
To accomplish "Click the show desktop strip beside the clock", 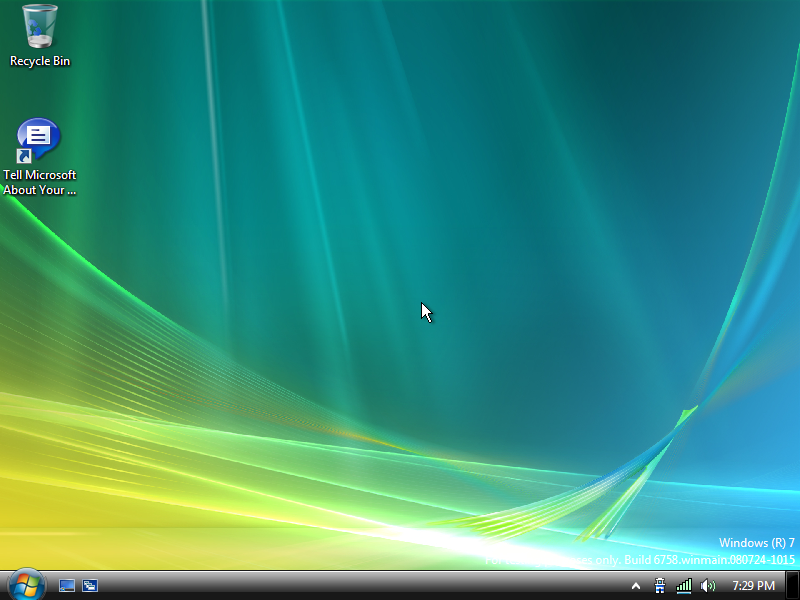I will 792,585.
